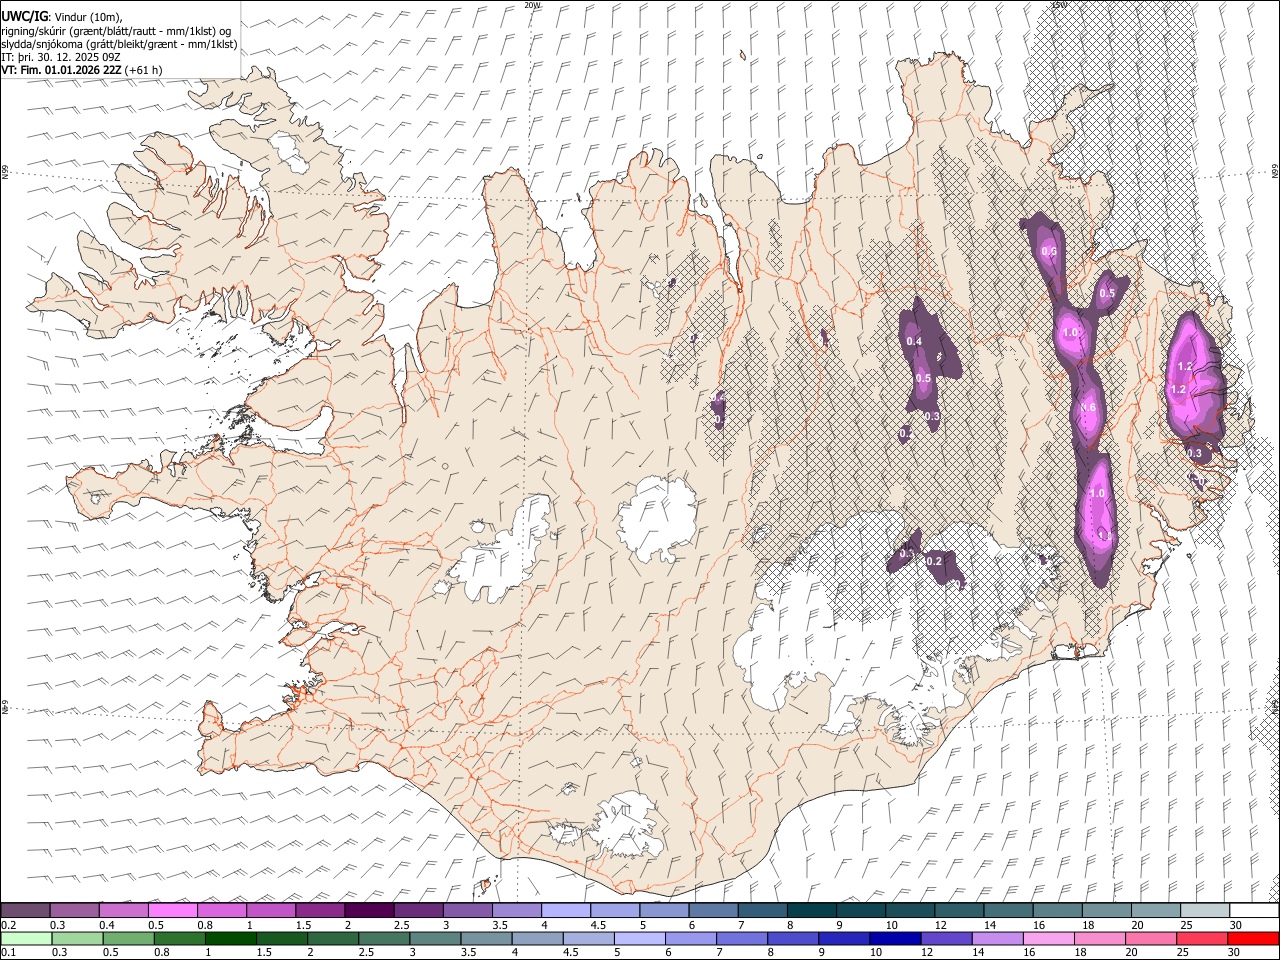Click the '18' label under top legend row
The height and width of the screenshot is (960, 1280).
(x=1088, y=925)
